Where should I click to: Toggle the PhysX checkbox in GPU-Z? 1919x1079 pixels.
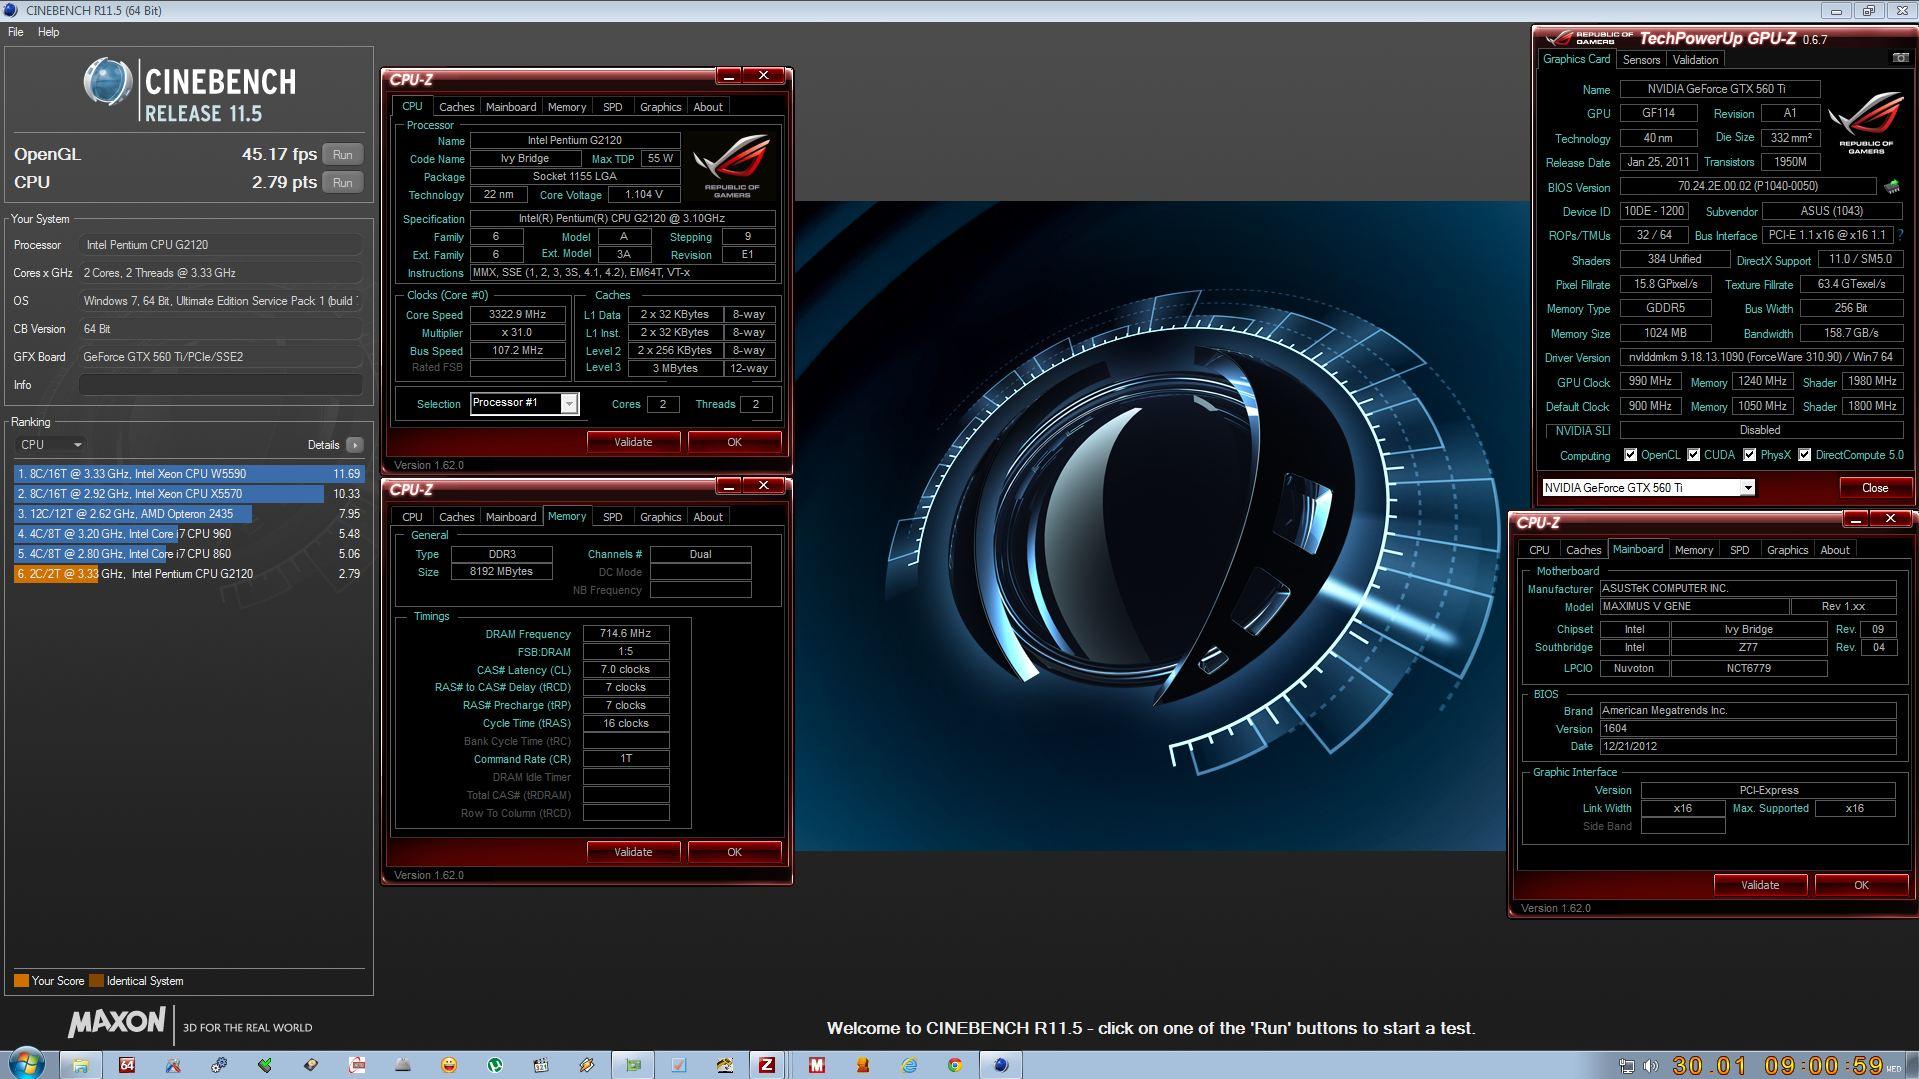(1749, 455)
